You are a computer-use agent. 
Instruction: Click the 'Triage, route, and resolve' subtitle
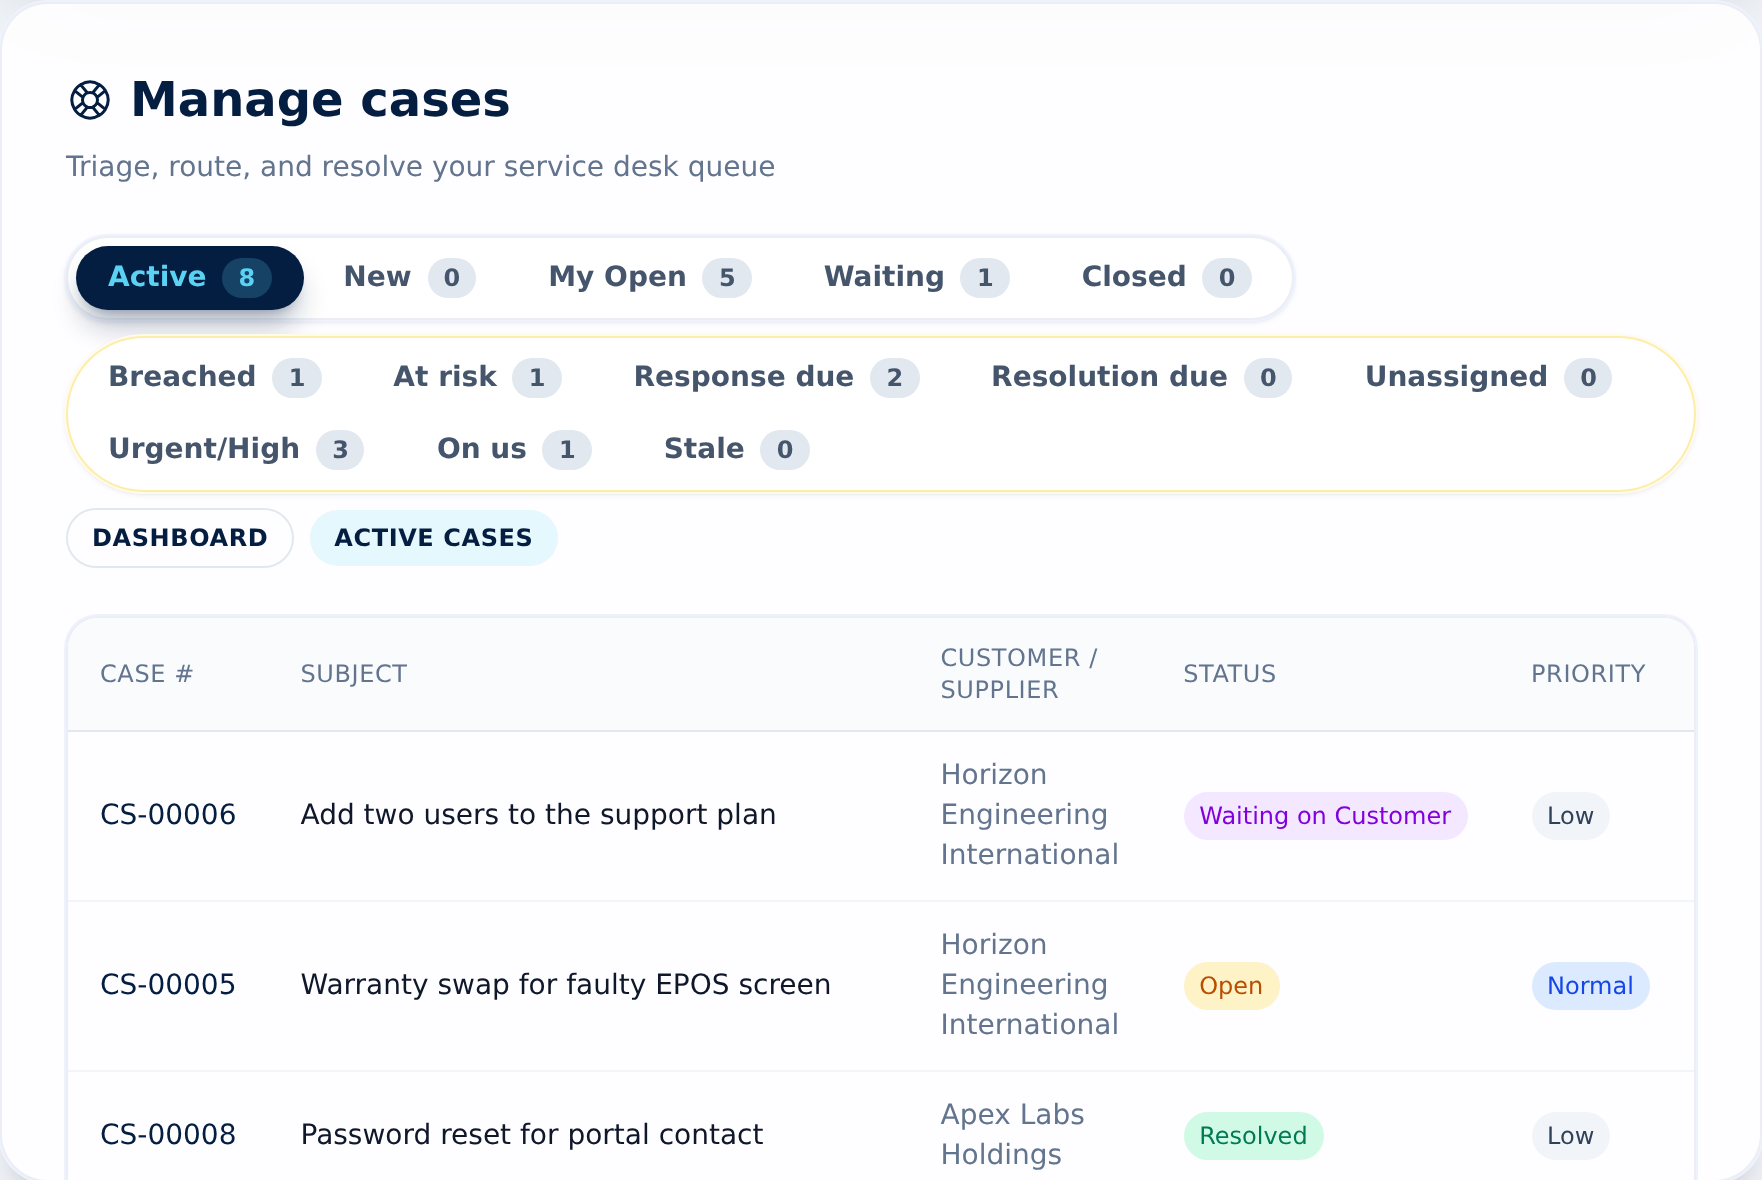[x=420, y=166]
